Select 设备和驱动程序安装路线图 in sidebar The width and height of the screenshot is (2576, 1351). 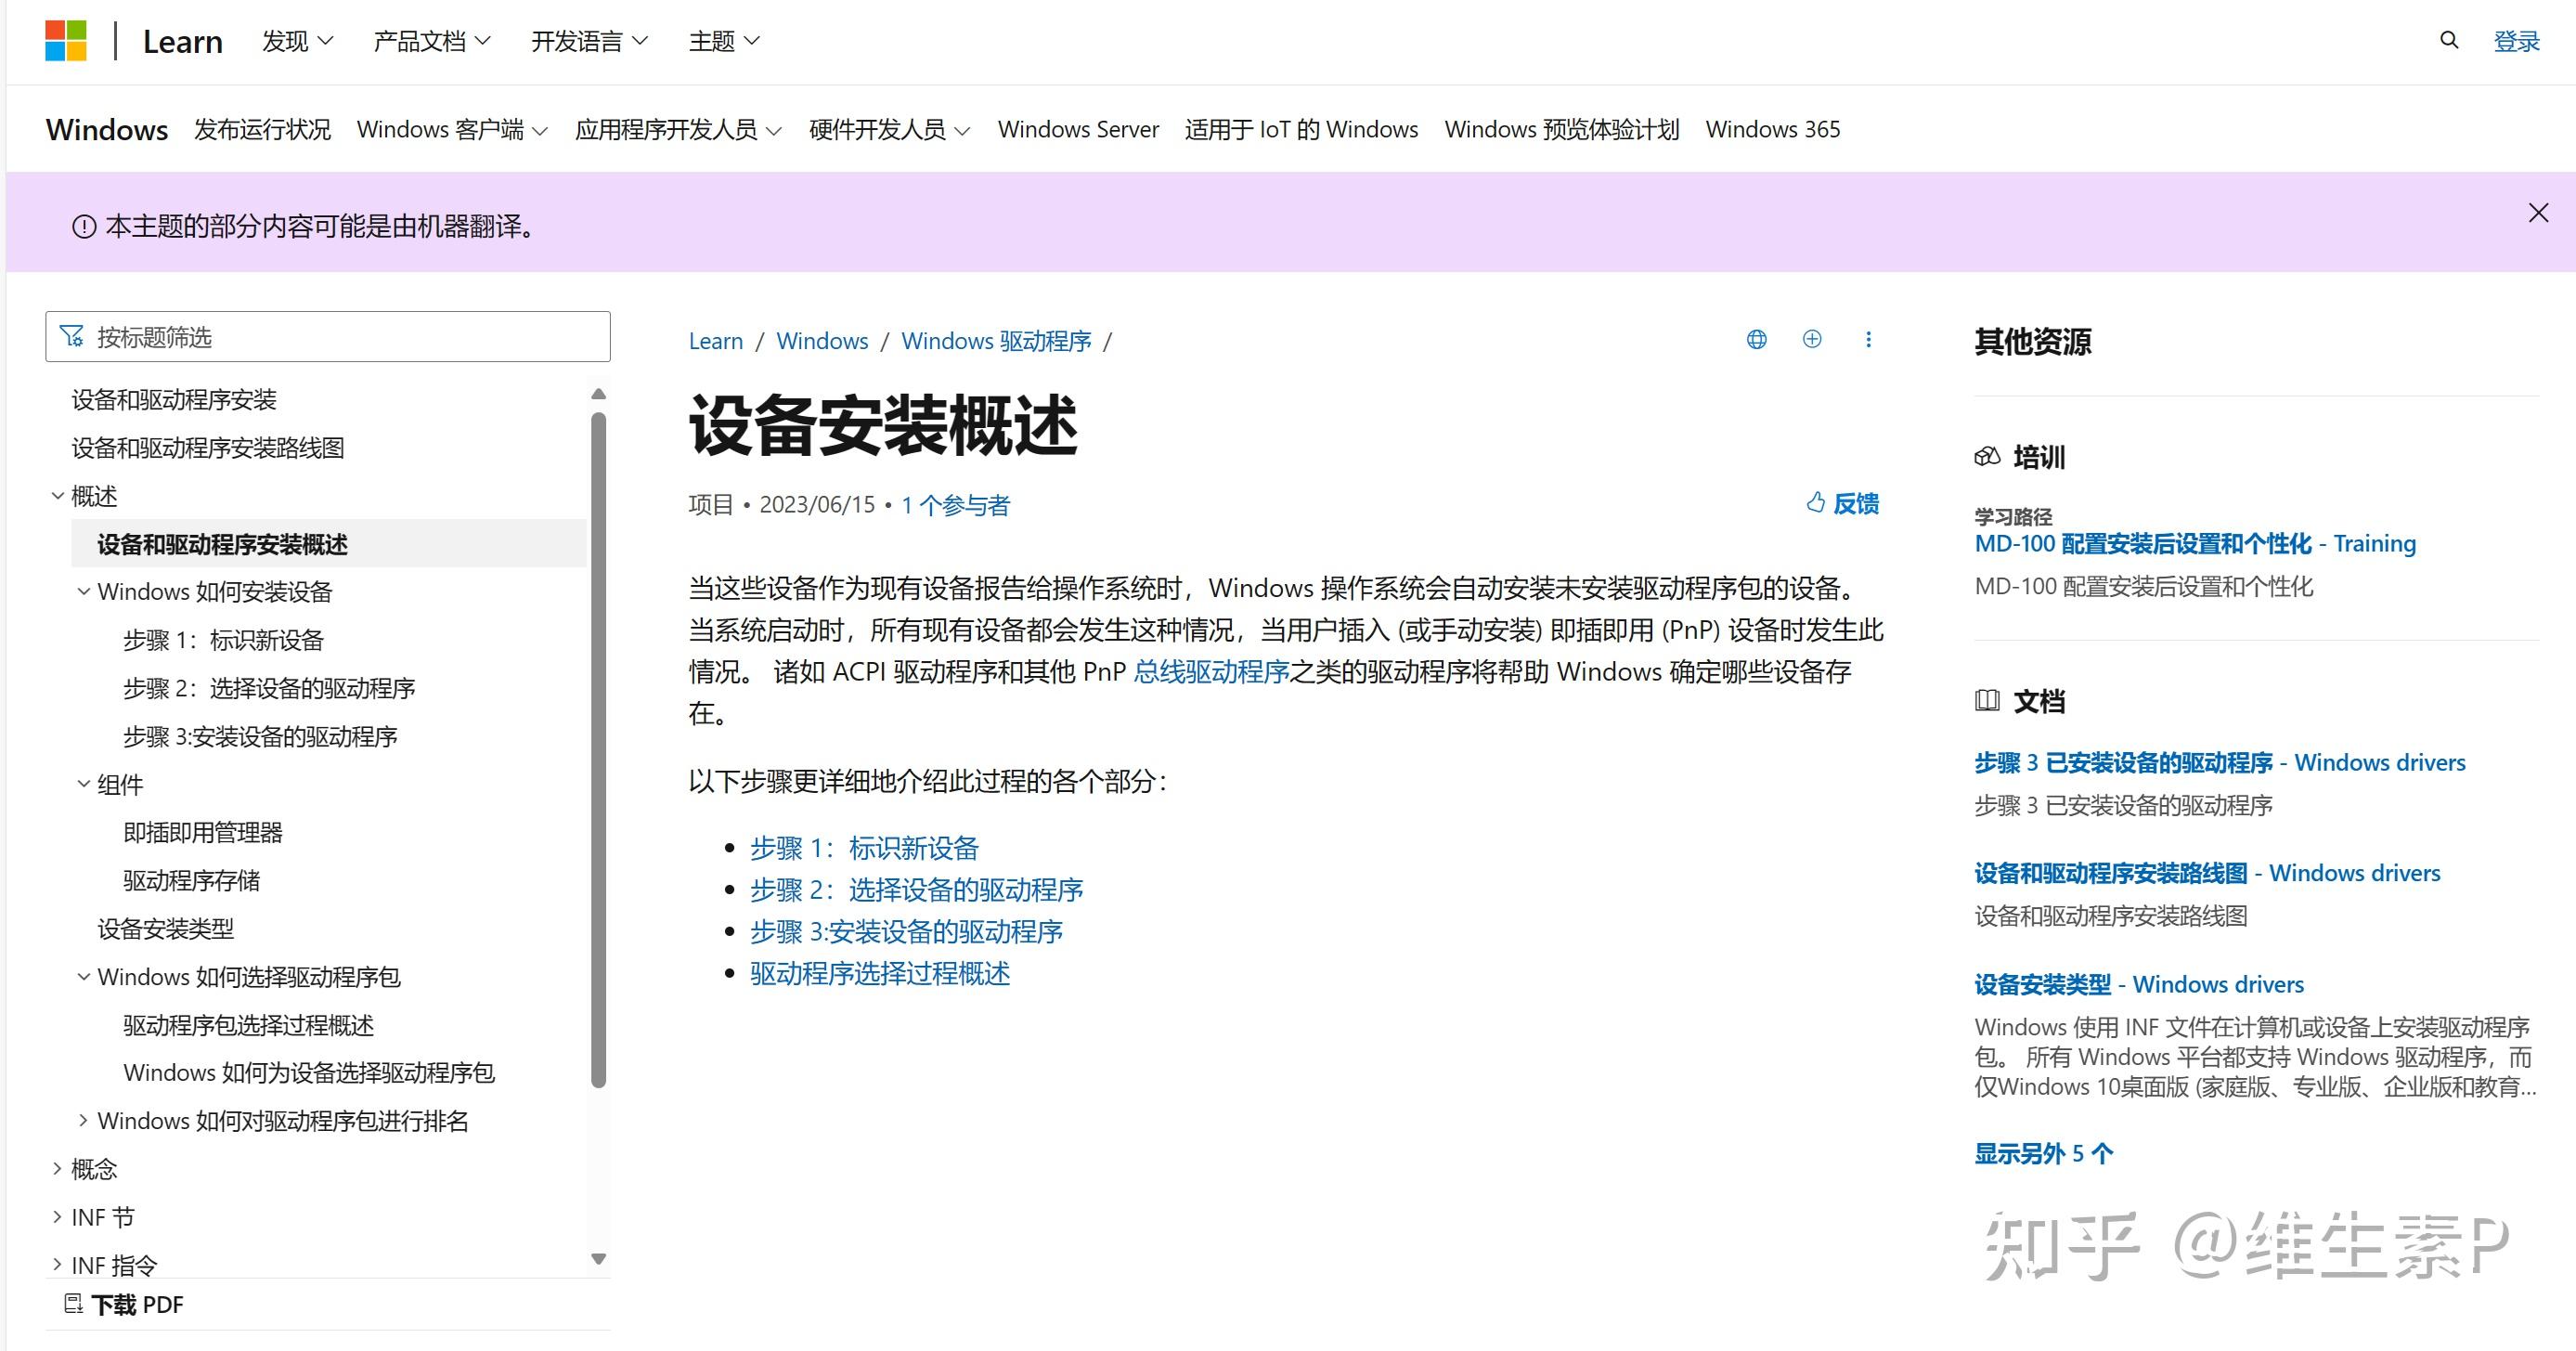point(208,448)
